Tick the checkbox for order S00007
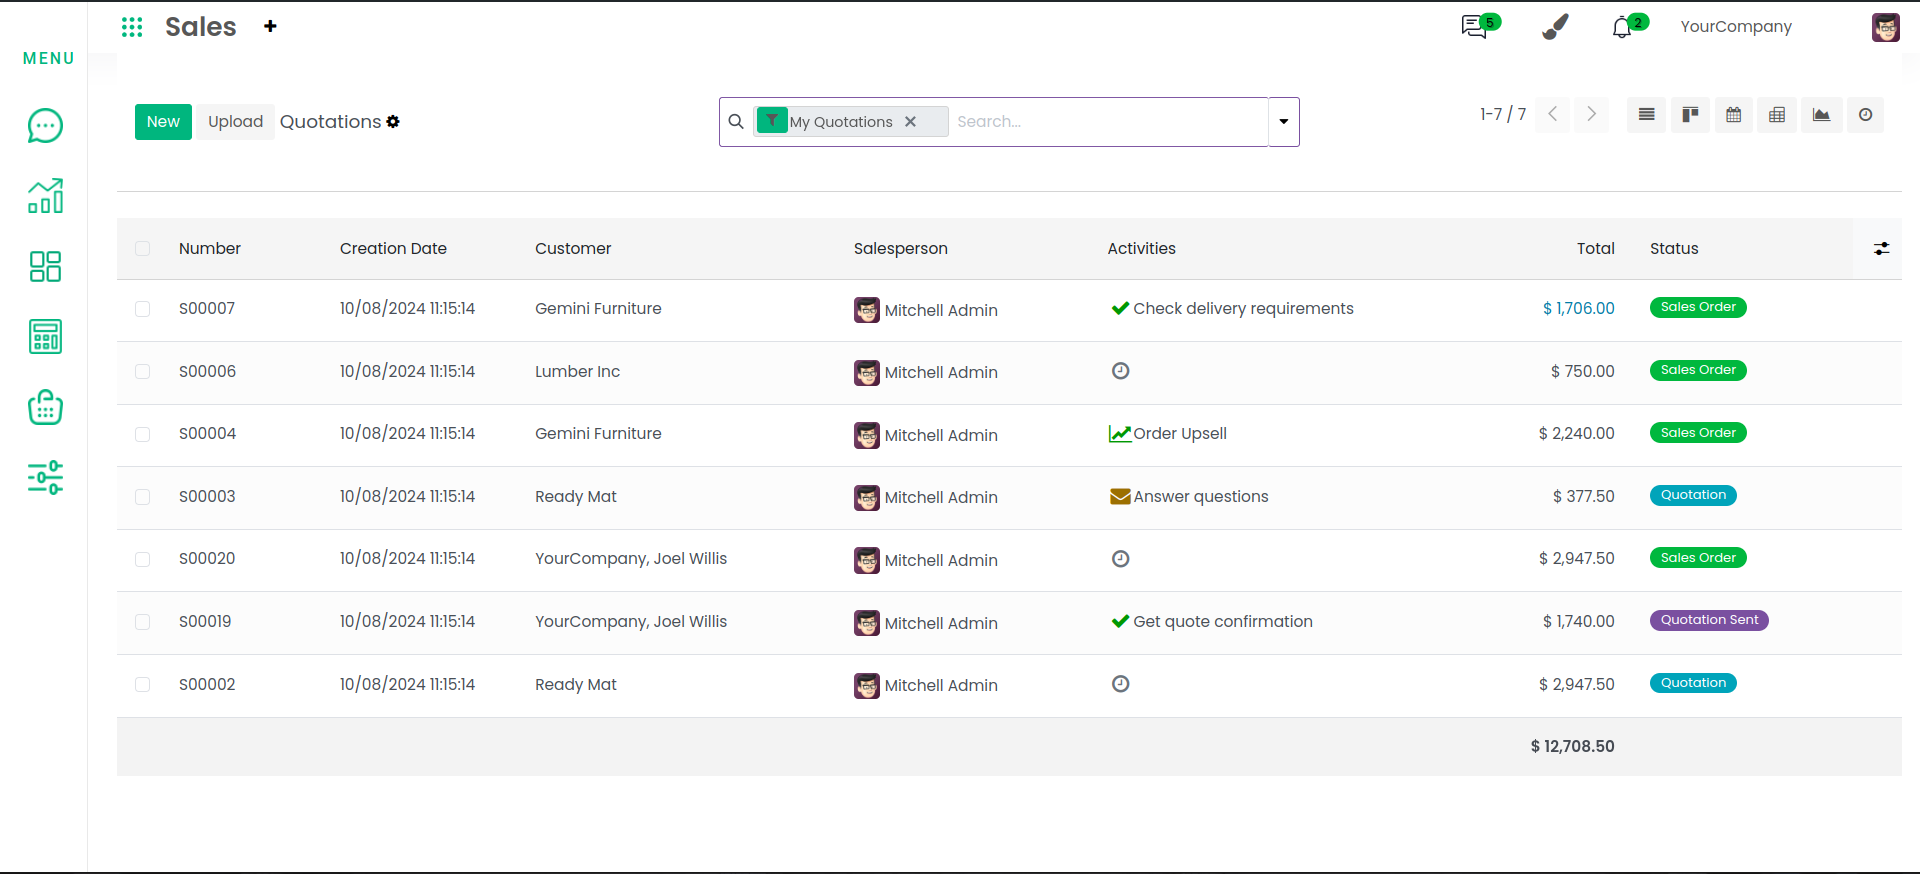 tap(143, 309)
